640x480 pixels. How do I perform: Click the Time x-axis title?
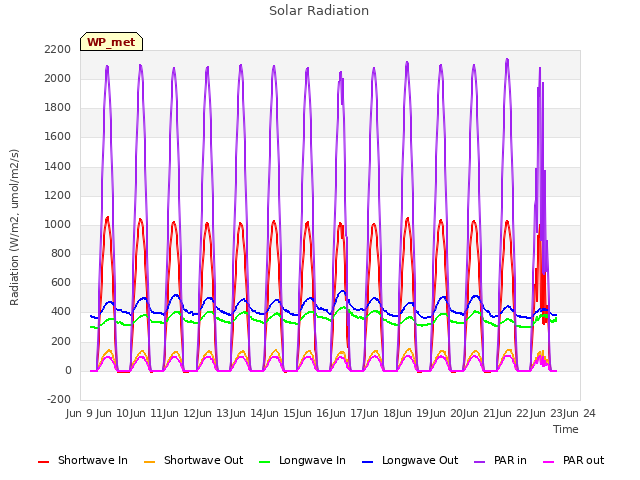pyautogui.click(x=566, y=429)
